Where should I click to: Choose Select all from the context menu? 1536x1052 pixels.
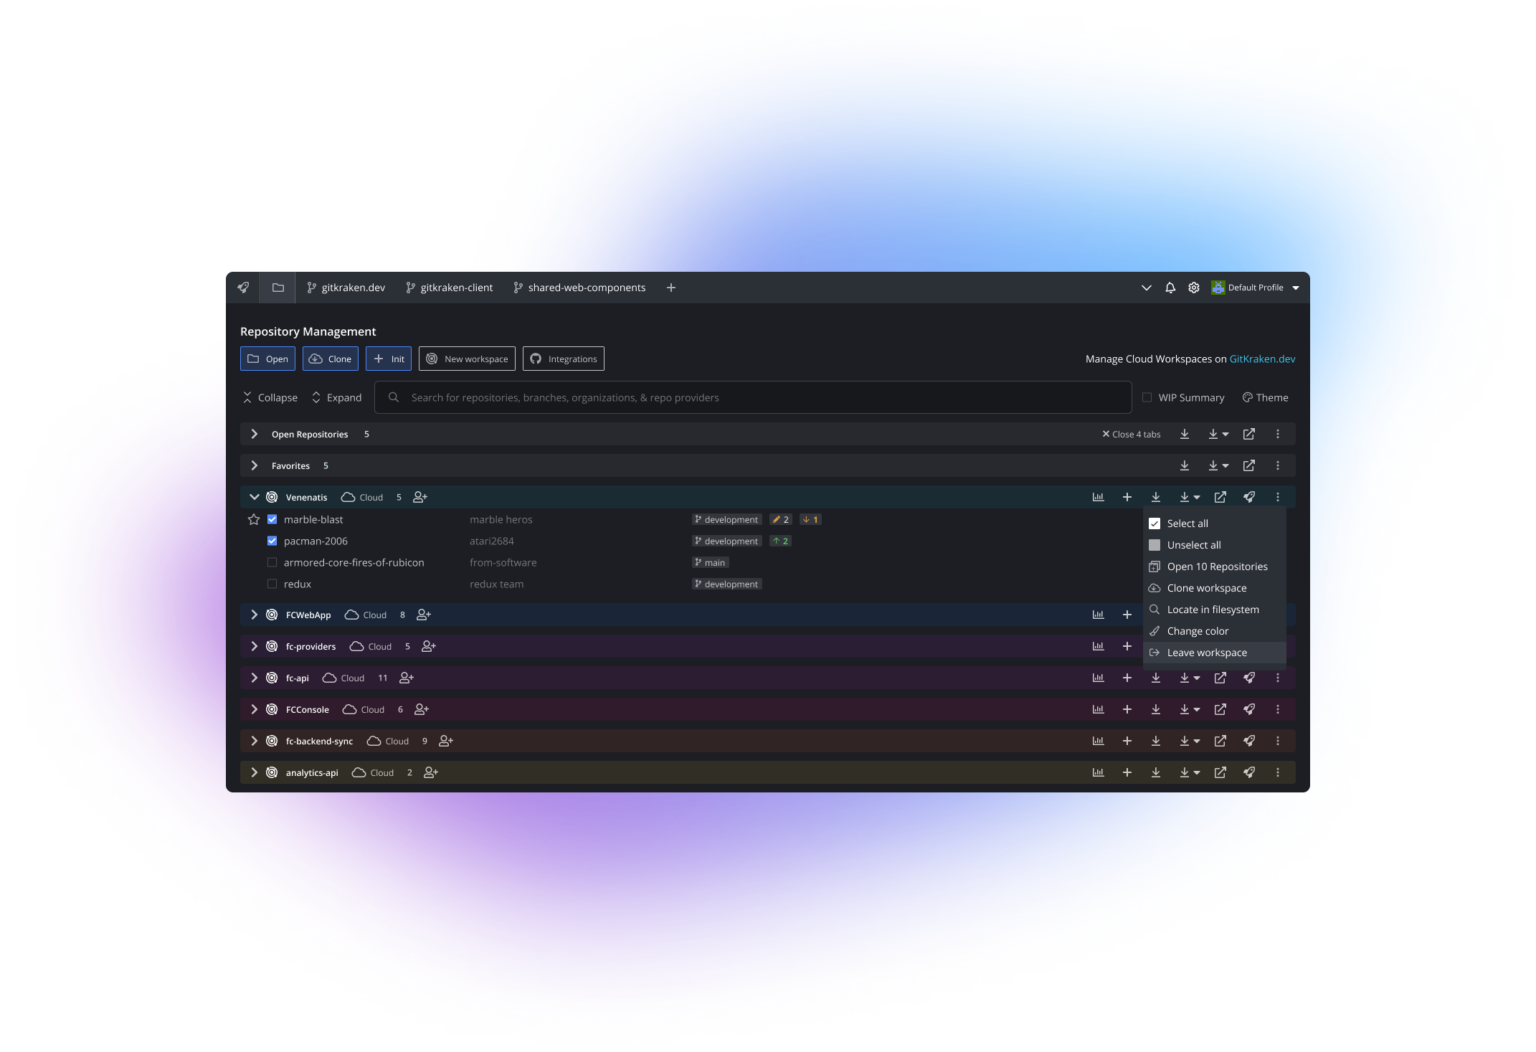point(1214,524)
